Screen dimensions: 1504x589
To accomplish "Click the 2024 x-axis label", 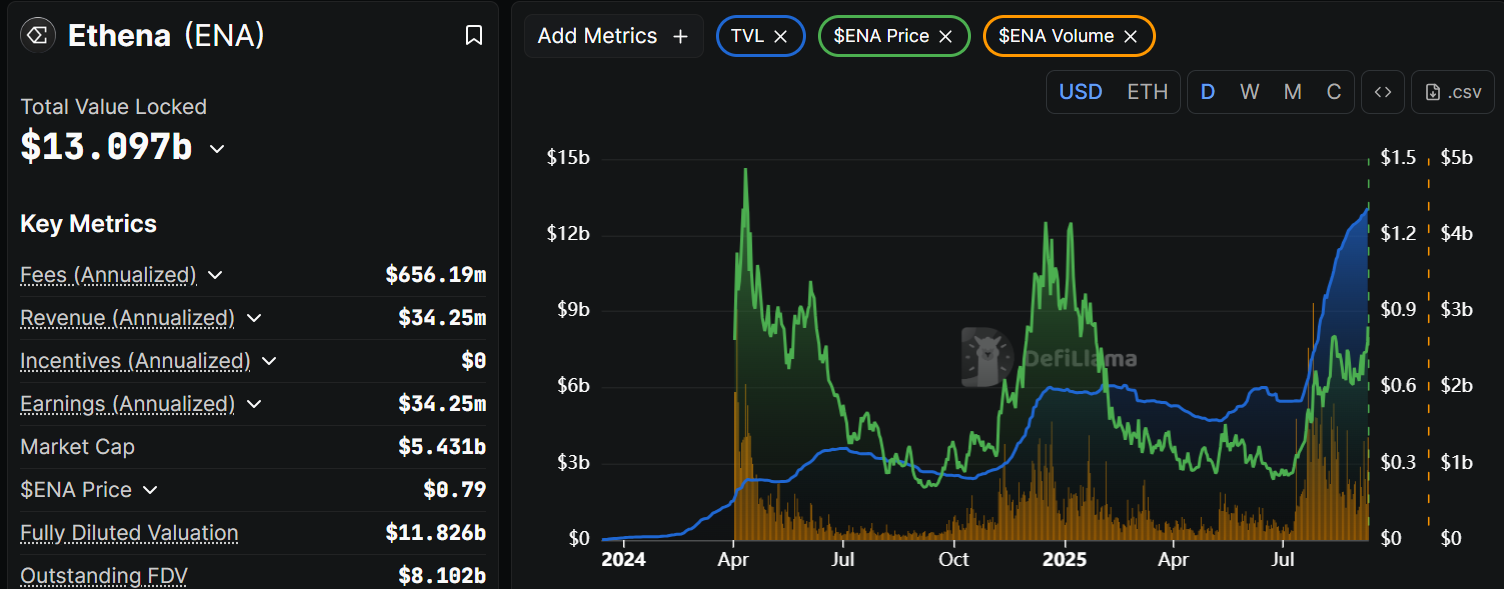I will [623, 559].
